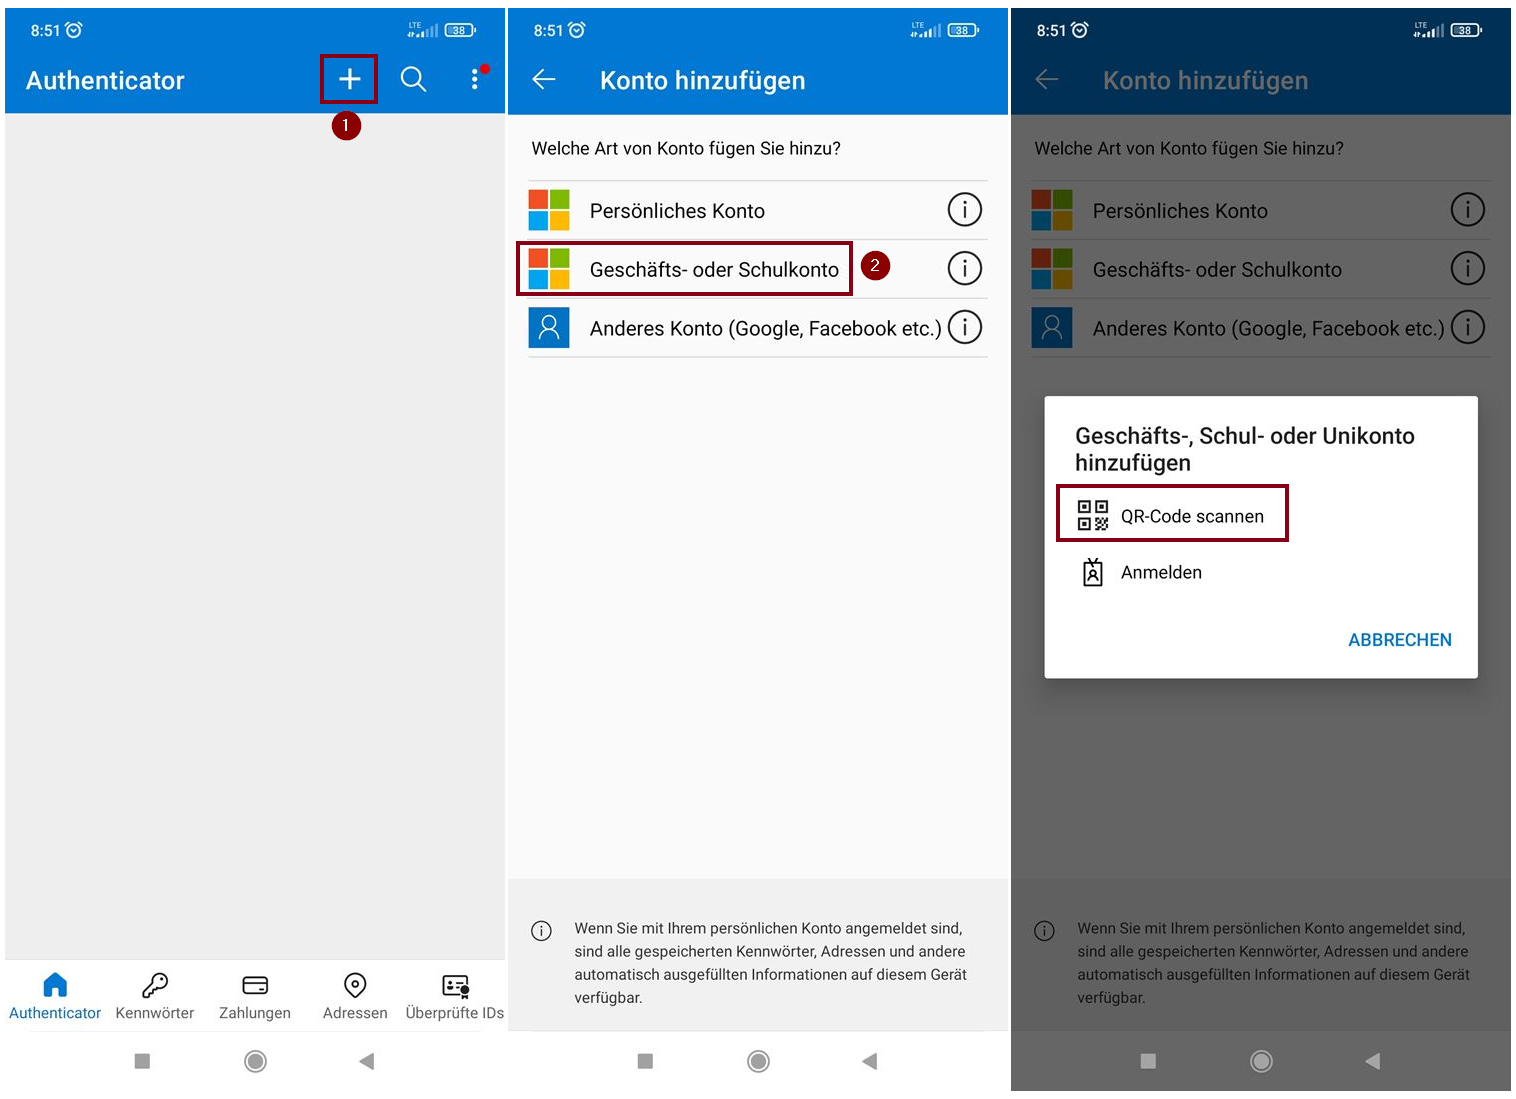This screenshot has width=1516, height=1099.
Task: Tap Android recents square on left screen
Action: coord(142,1061)
